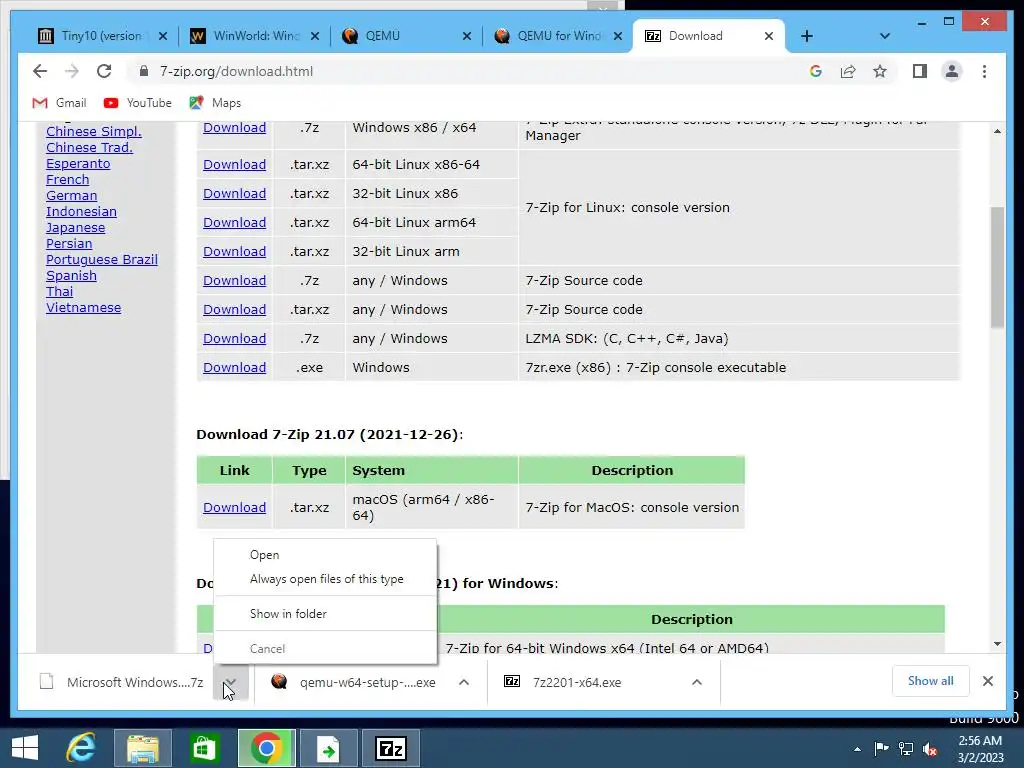Open the tab search chevron

[x=885, y=36]
